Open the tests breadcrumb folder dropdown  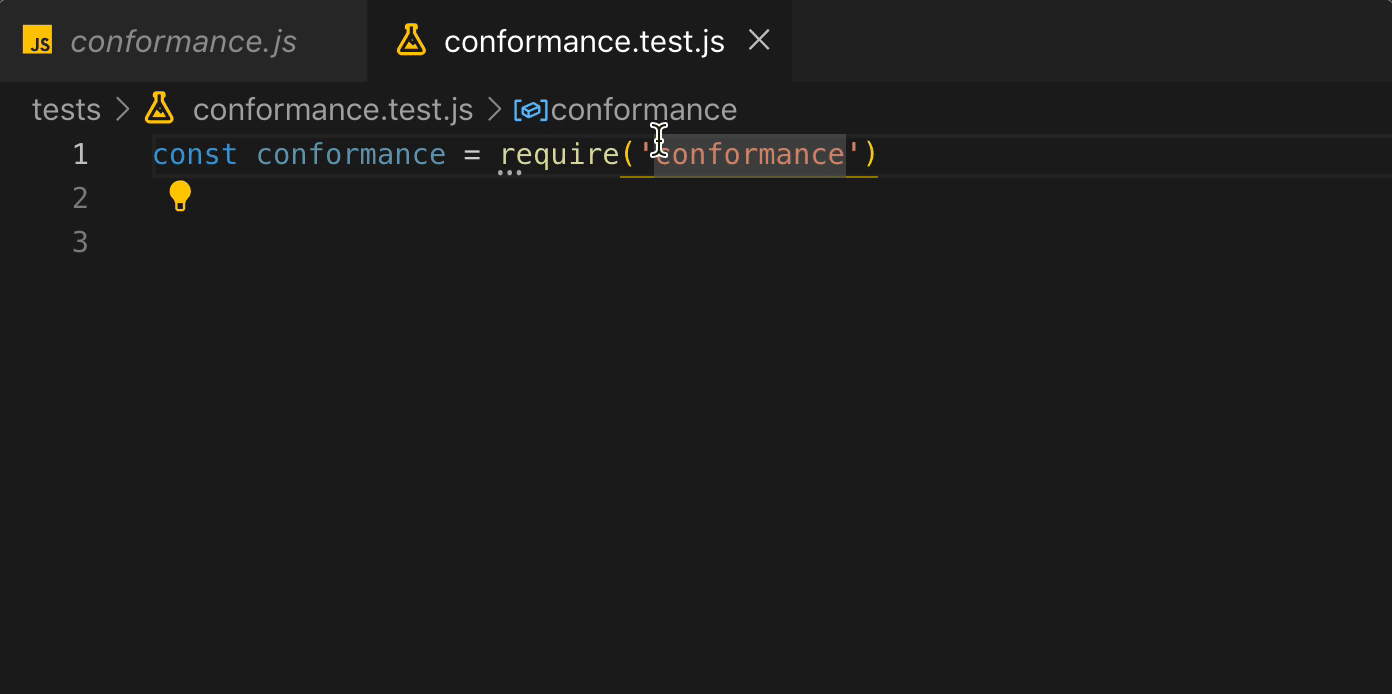(x=66, y=109)
